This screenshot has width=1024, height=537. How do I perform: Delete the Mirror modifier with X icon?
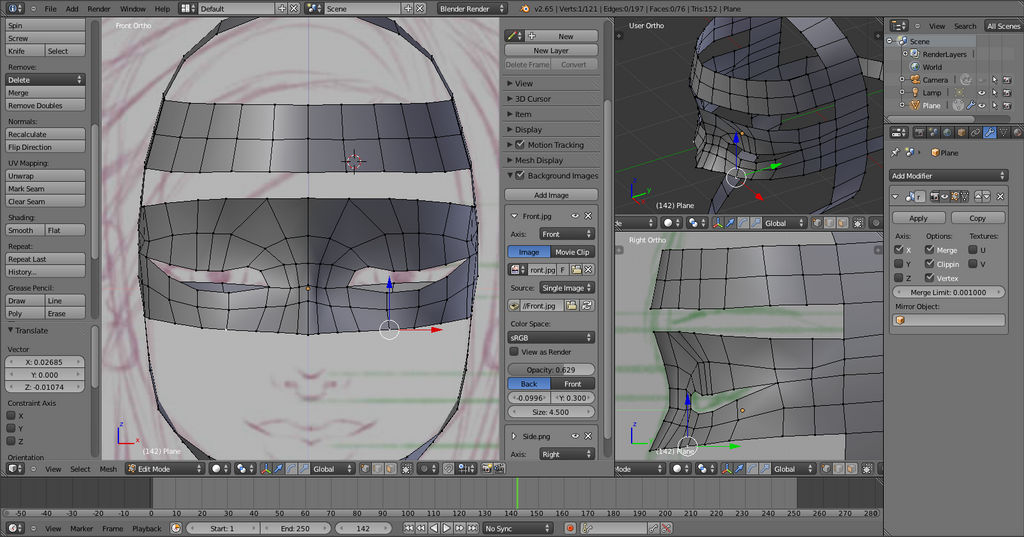(1000, 197)
